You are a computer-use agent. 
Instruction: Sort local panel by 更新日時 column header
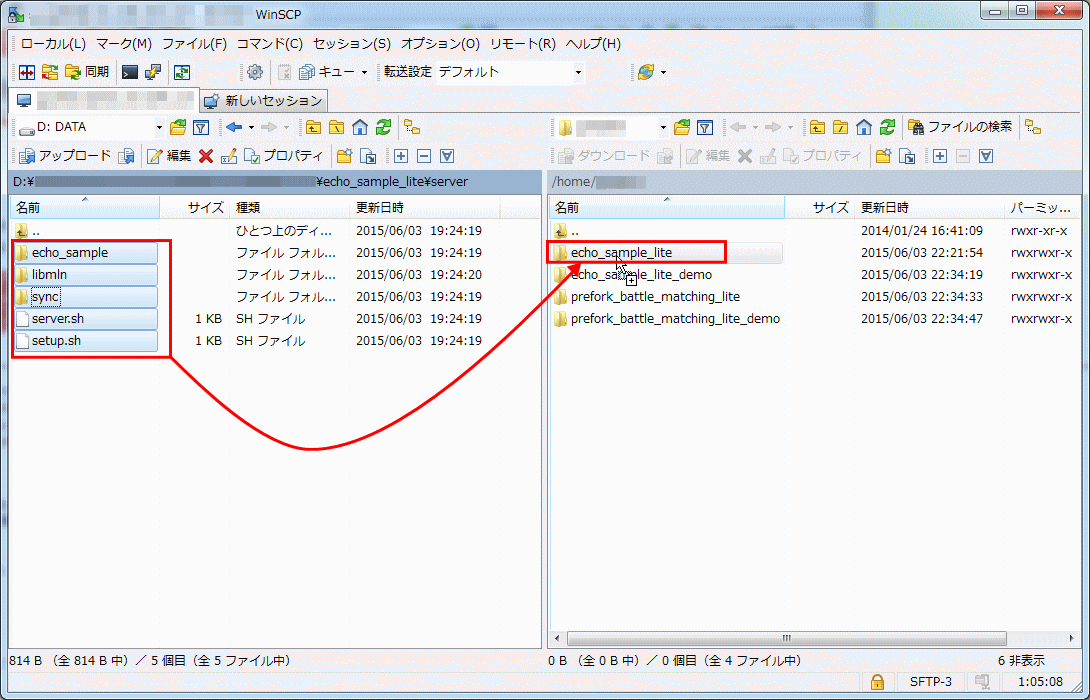[x=423, y=207]
